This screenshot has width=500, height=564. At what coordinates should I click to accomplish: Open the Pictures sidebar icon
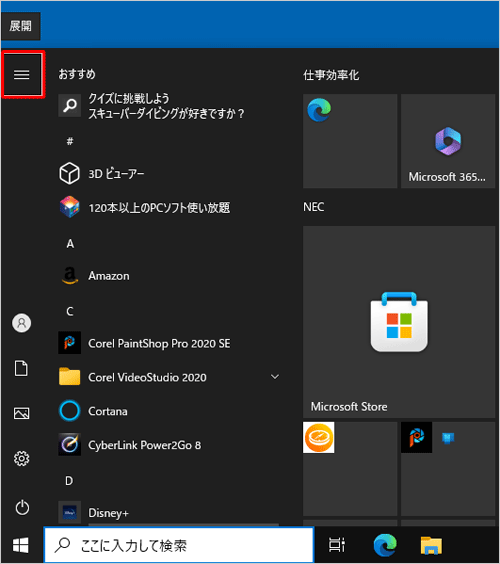point(22,413)
